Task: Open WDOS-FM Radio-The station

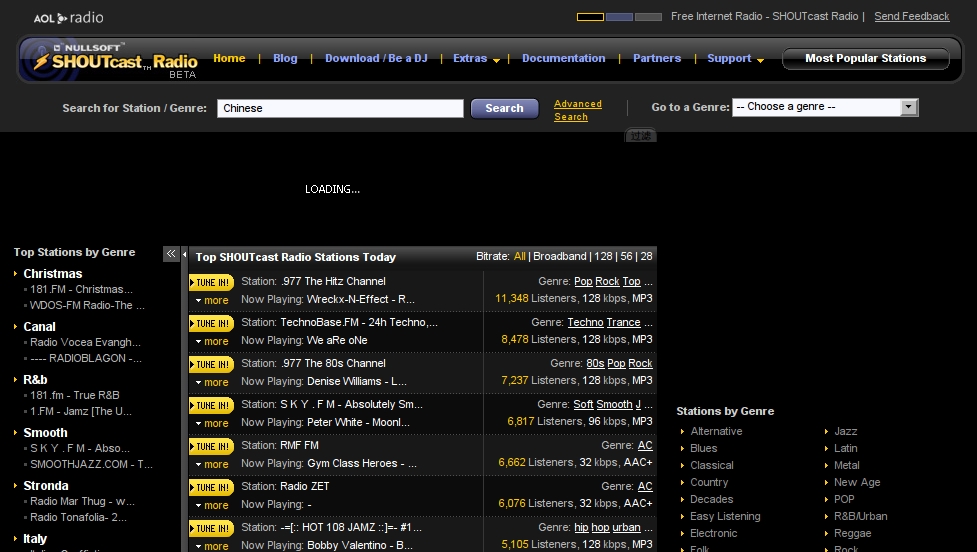Action: coord(87,305)
